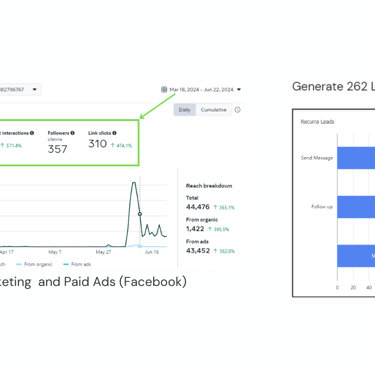Click the upward arrow beside 474.1%

[113, 145]
